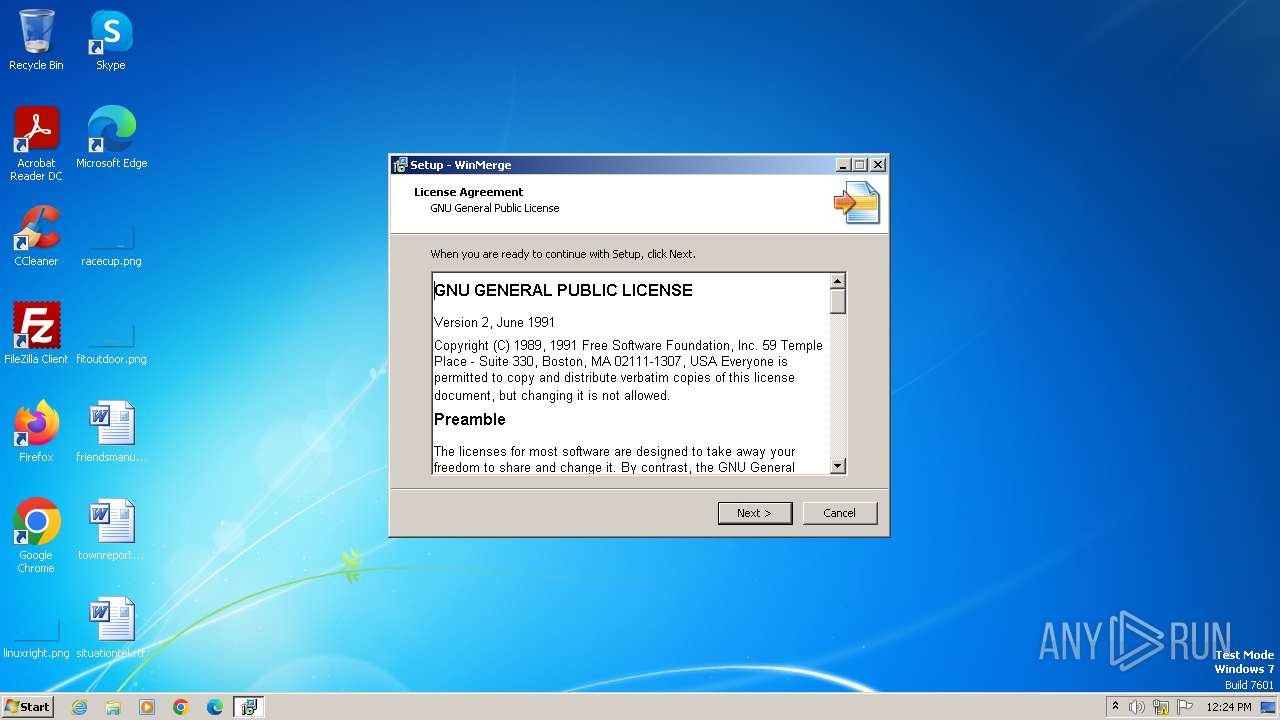Open CCleaner desktop shortcut

coord(36,236)
